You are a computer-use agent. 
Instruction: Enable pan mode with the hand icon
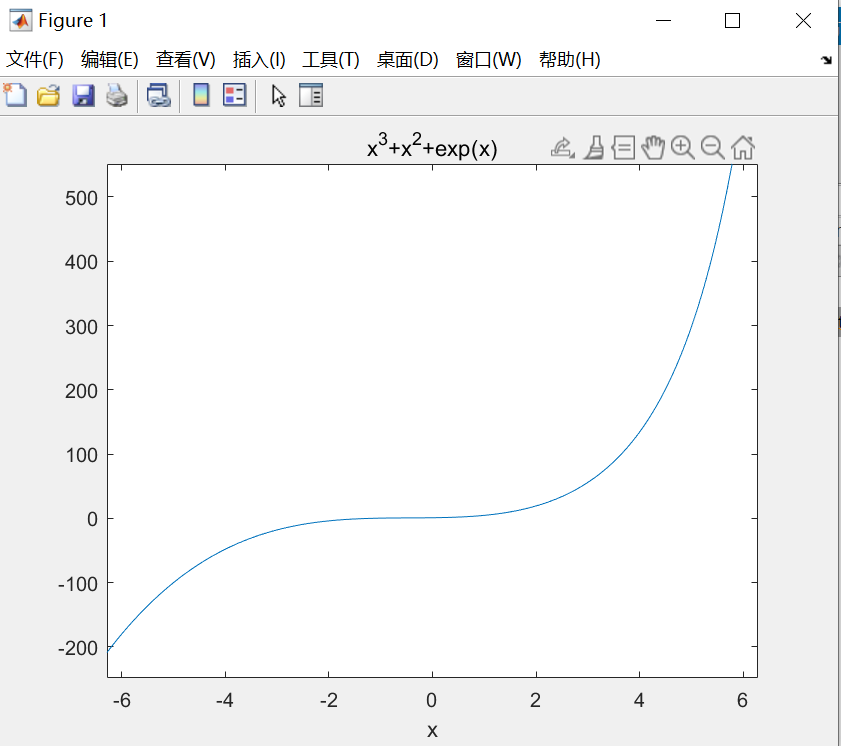tap(652, 147)
